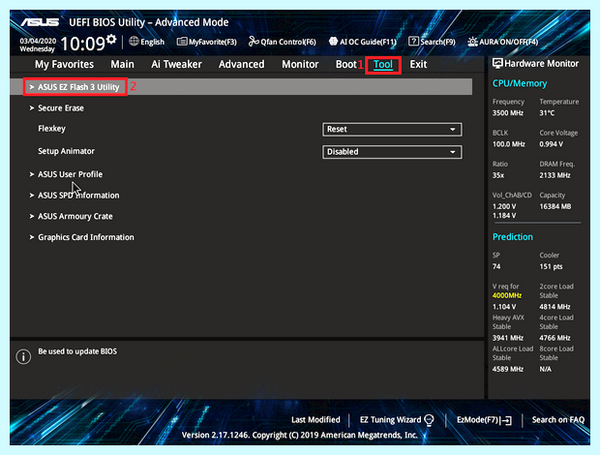Click the Search(F9) question mark icon
Image resolution: width=600 pixels, height=455 pixels.
413,41
